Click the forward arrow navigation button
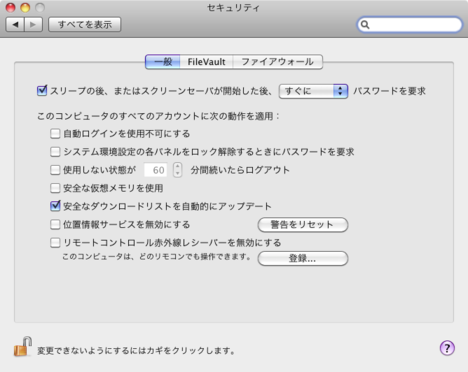The image size is (468, 372). 33,25
